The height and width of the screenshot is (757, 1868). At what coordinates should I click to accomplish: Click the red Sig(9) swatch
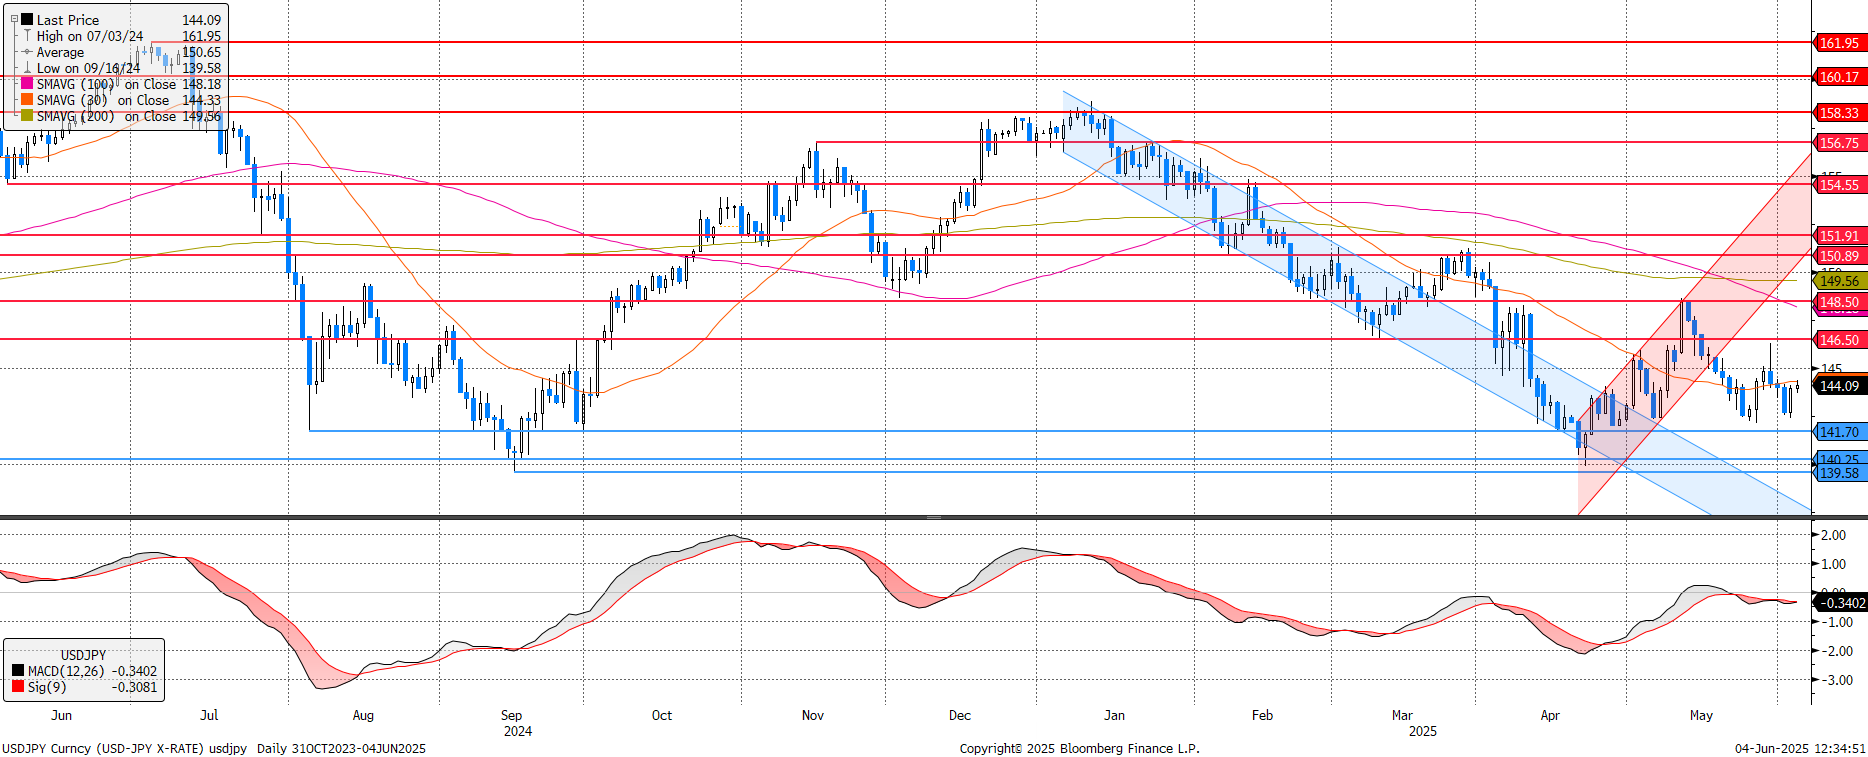pos(18,687)
